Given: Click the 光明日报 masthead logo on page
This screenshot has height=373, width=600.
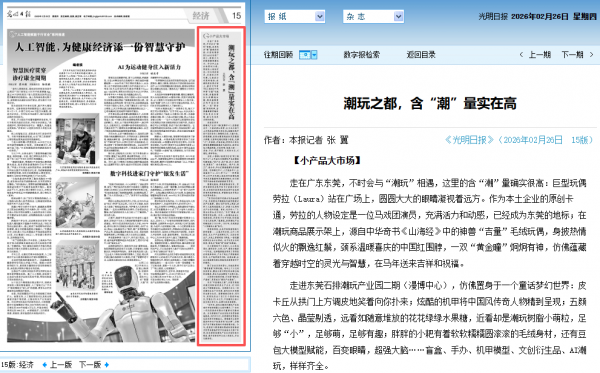Looking at the screenshot, I should (x=19, y=14).
